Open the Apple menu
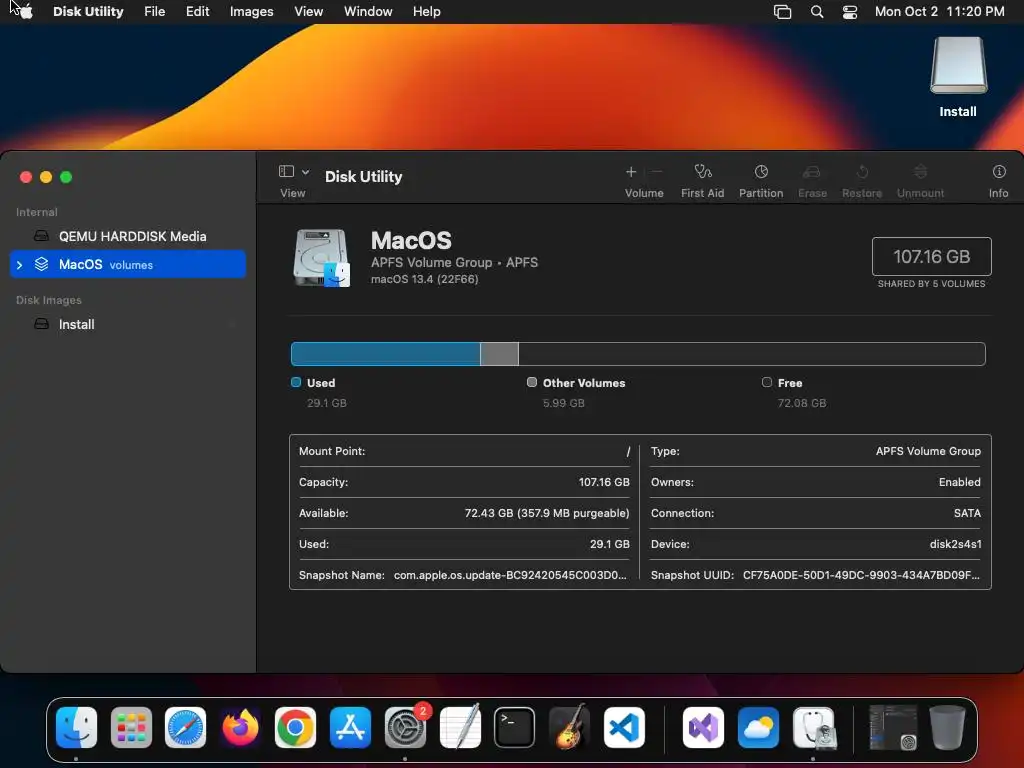Image resolution: width=1024 pixels, height=768 pixels. pos(25,12)
